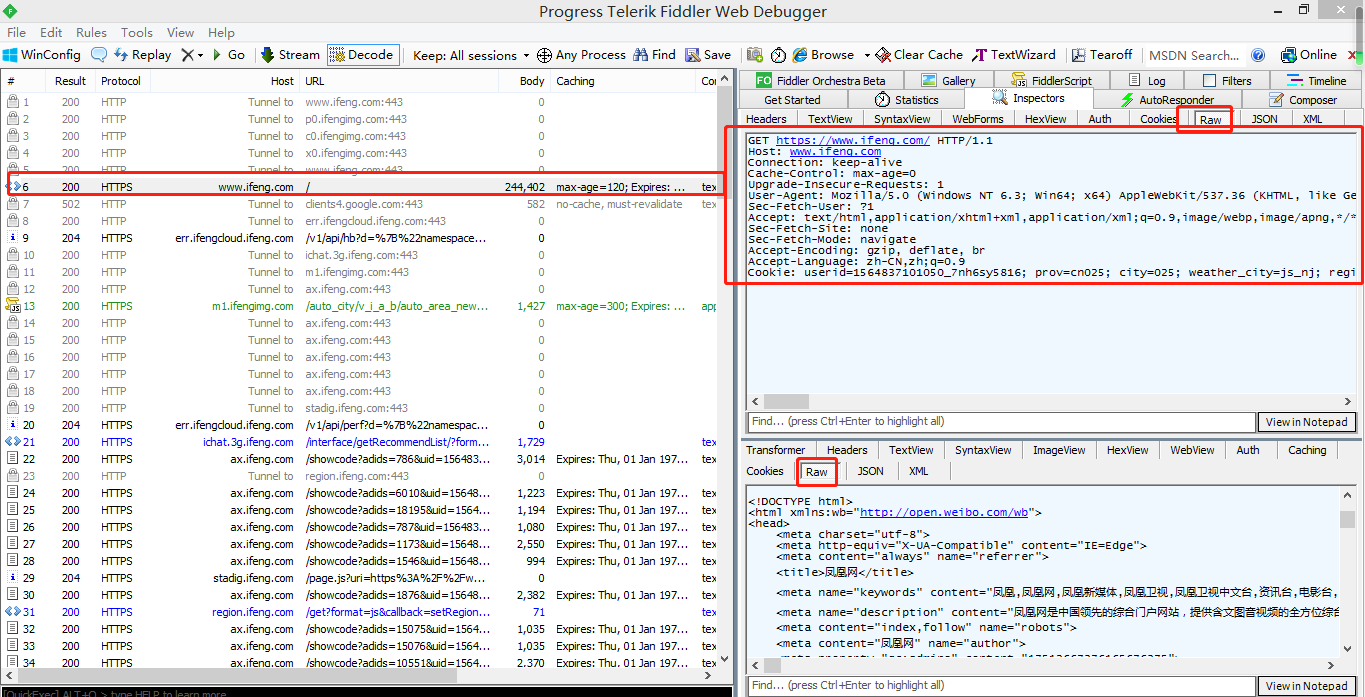Viewport: 1365px width, 697px height.
Task: Click the blue help question icon
Action: [1258, 55]
